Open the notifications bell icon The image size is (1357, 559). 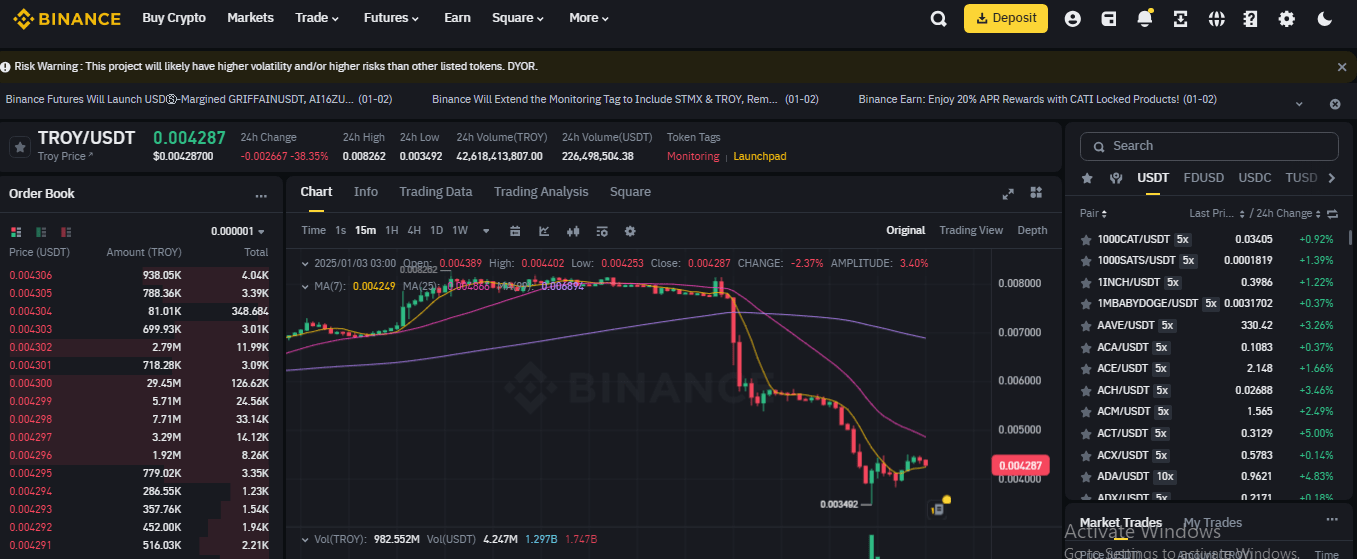coord(1144,18)
